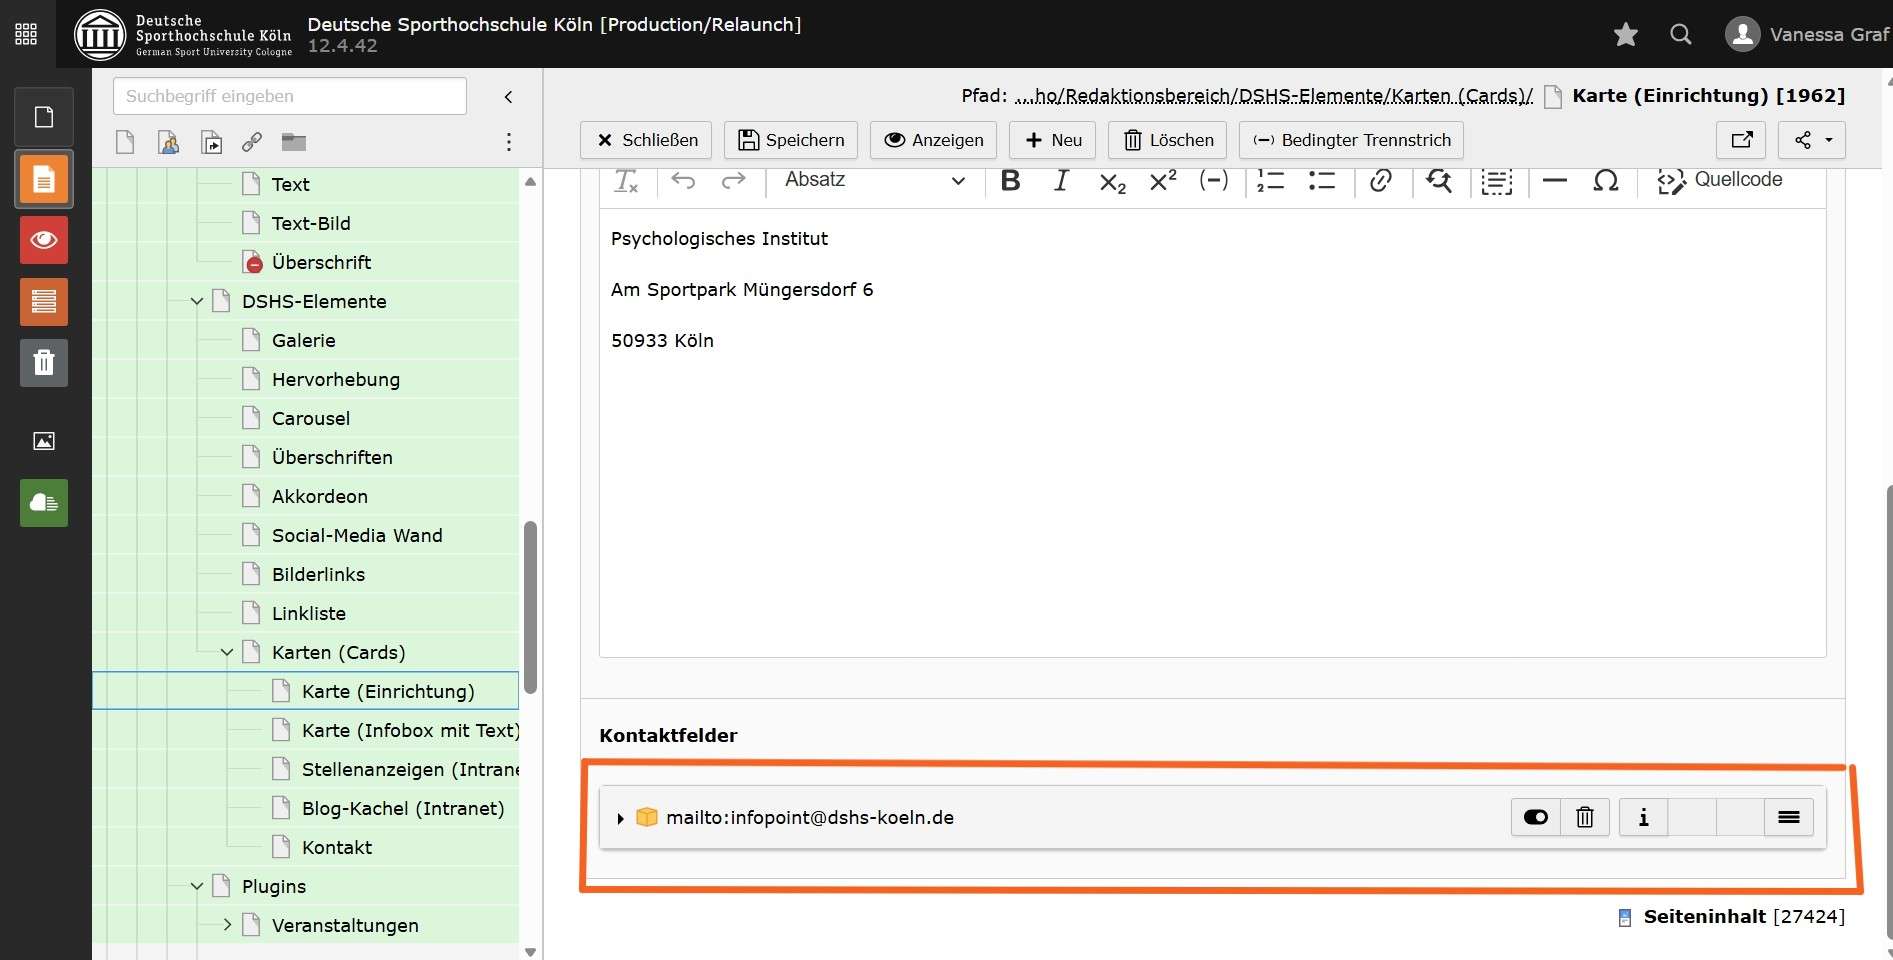Toggle visibility of mailto contact field

pos(1535,818)
